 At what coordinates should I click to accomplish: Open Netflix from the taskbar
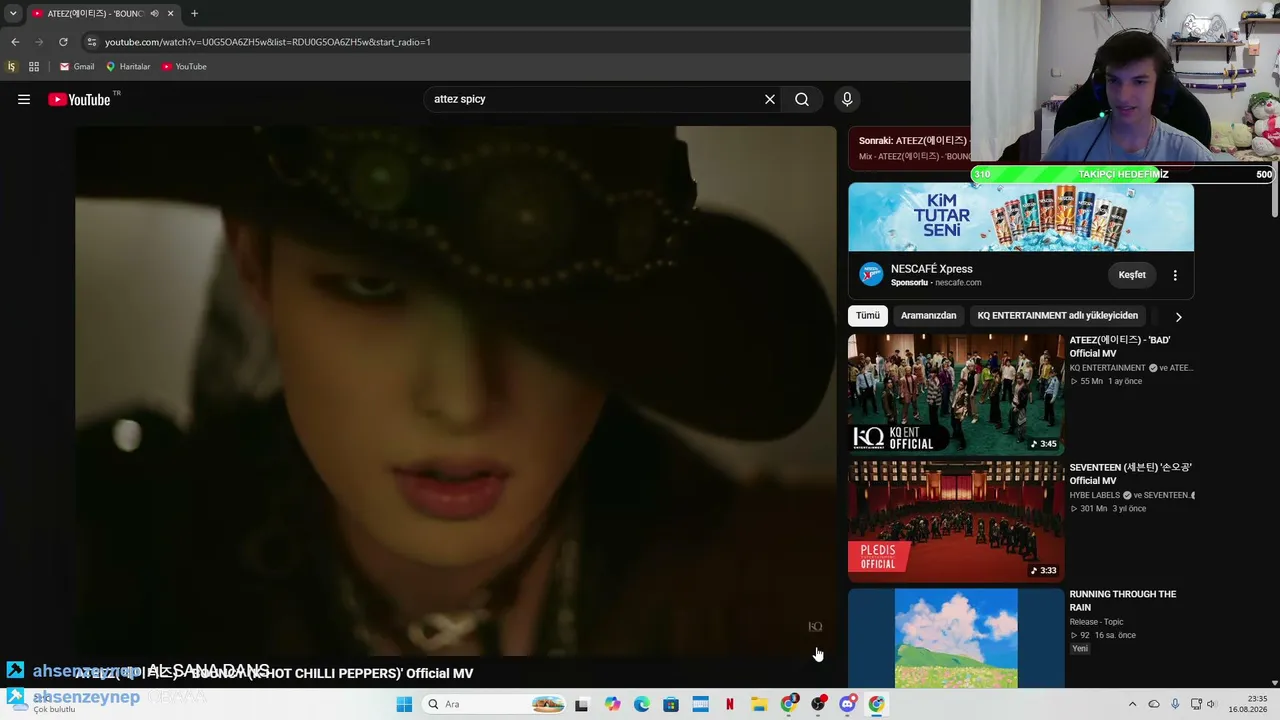[730, 704]
